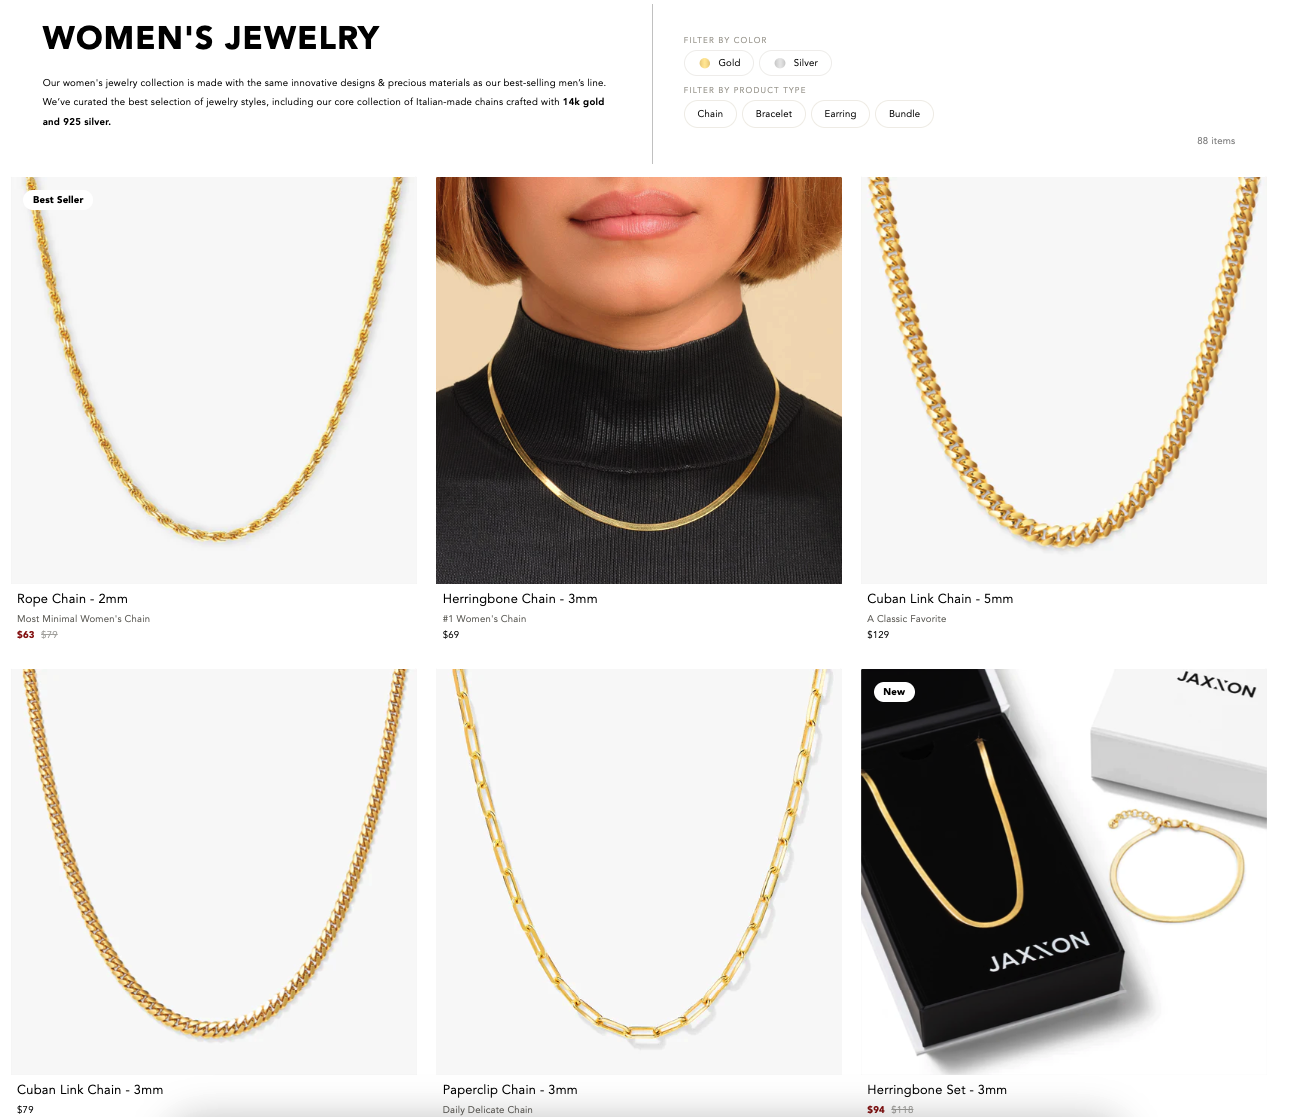Open the Rope Chain 2mm product image
Image resolution: width=1298 pixels, height=1117 pixels.
[x=214, y=380]
